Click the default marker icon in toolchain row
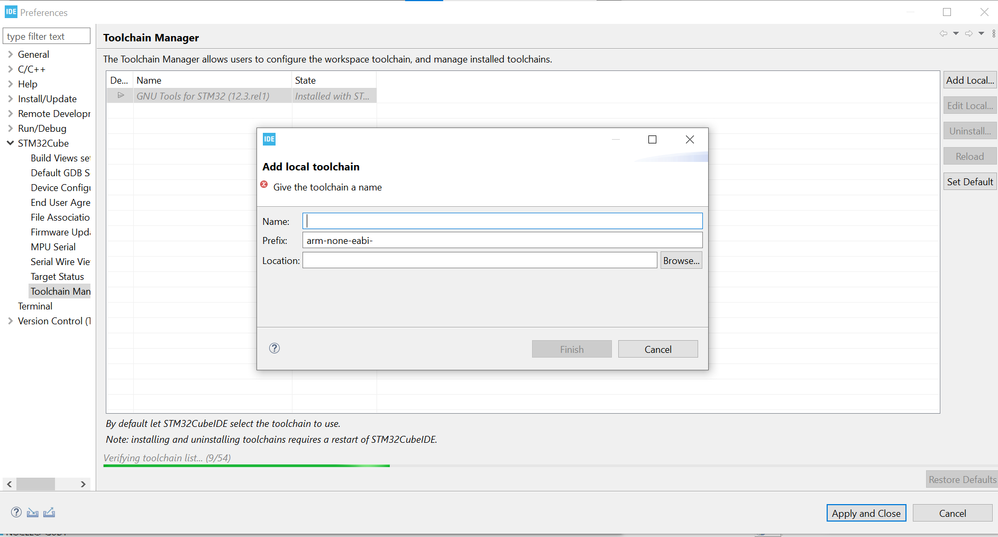Image resolution: width=998 pixels, height=537 pixels. tap(120, 95)
